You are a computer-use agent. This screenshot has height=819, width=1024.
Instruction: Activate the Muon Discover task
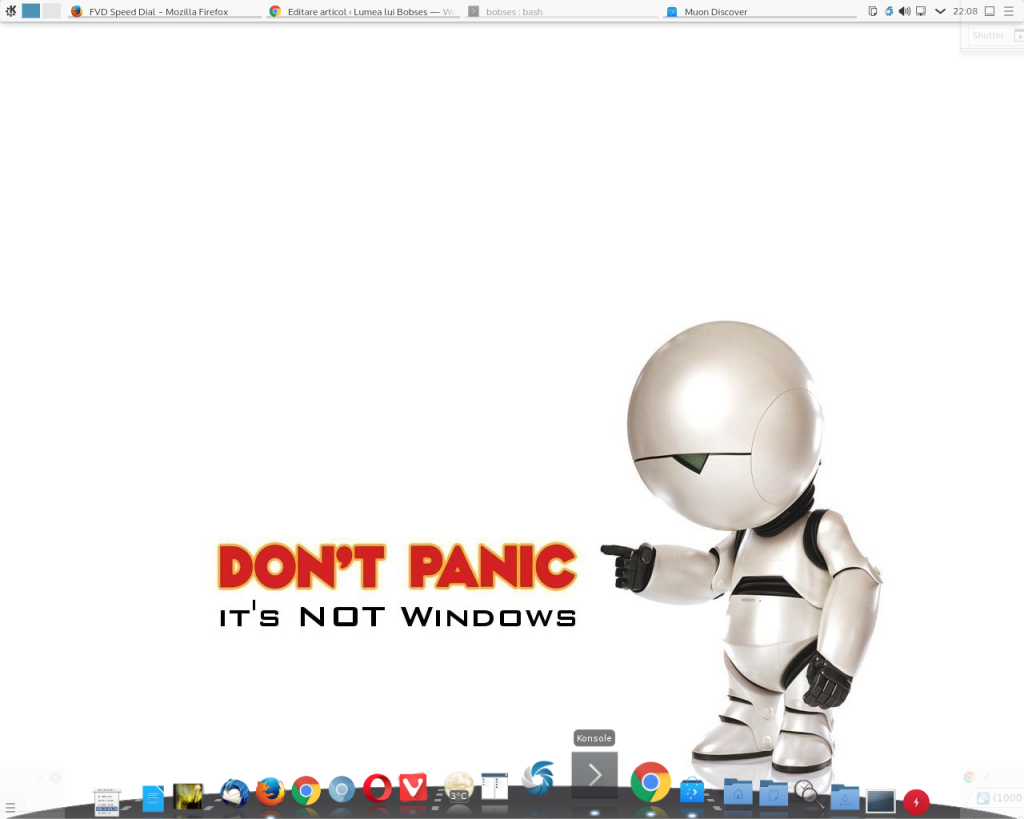[760, 12]
